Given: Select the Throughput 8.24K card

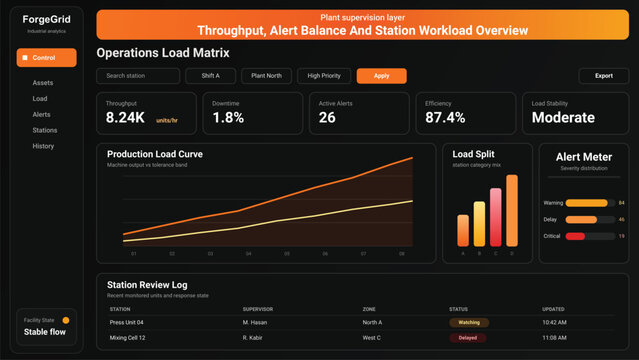Looking at the screenshot, I should 146,113.
